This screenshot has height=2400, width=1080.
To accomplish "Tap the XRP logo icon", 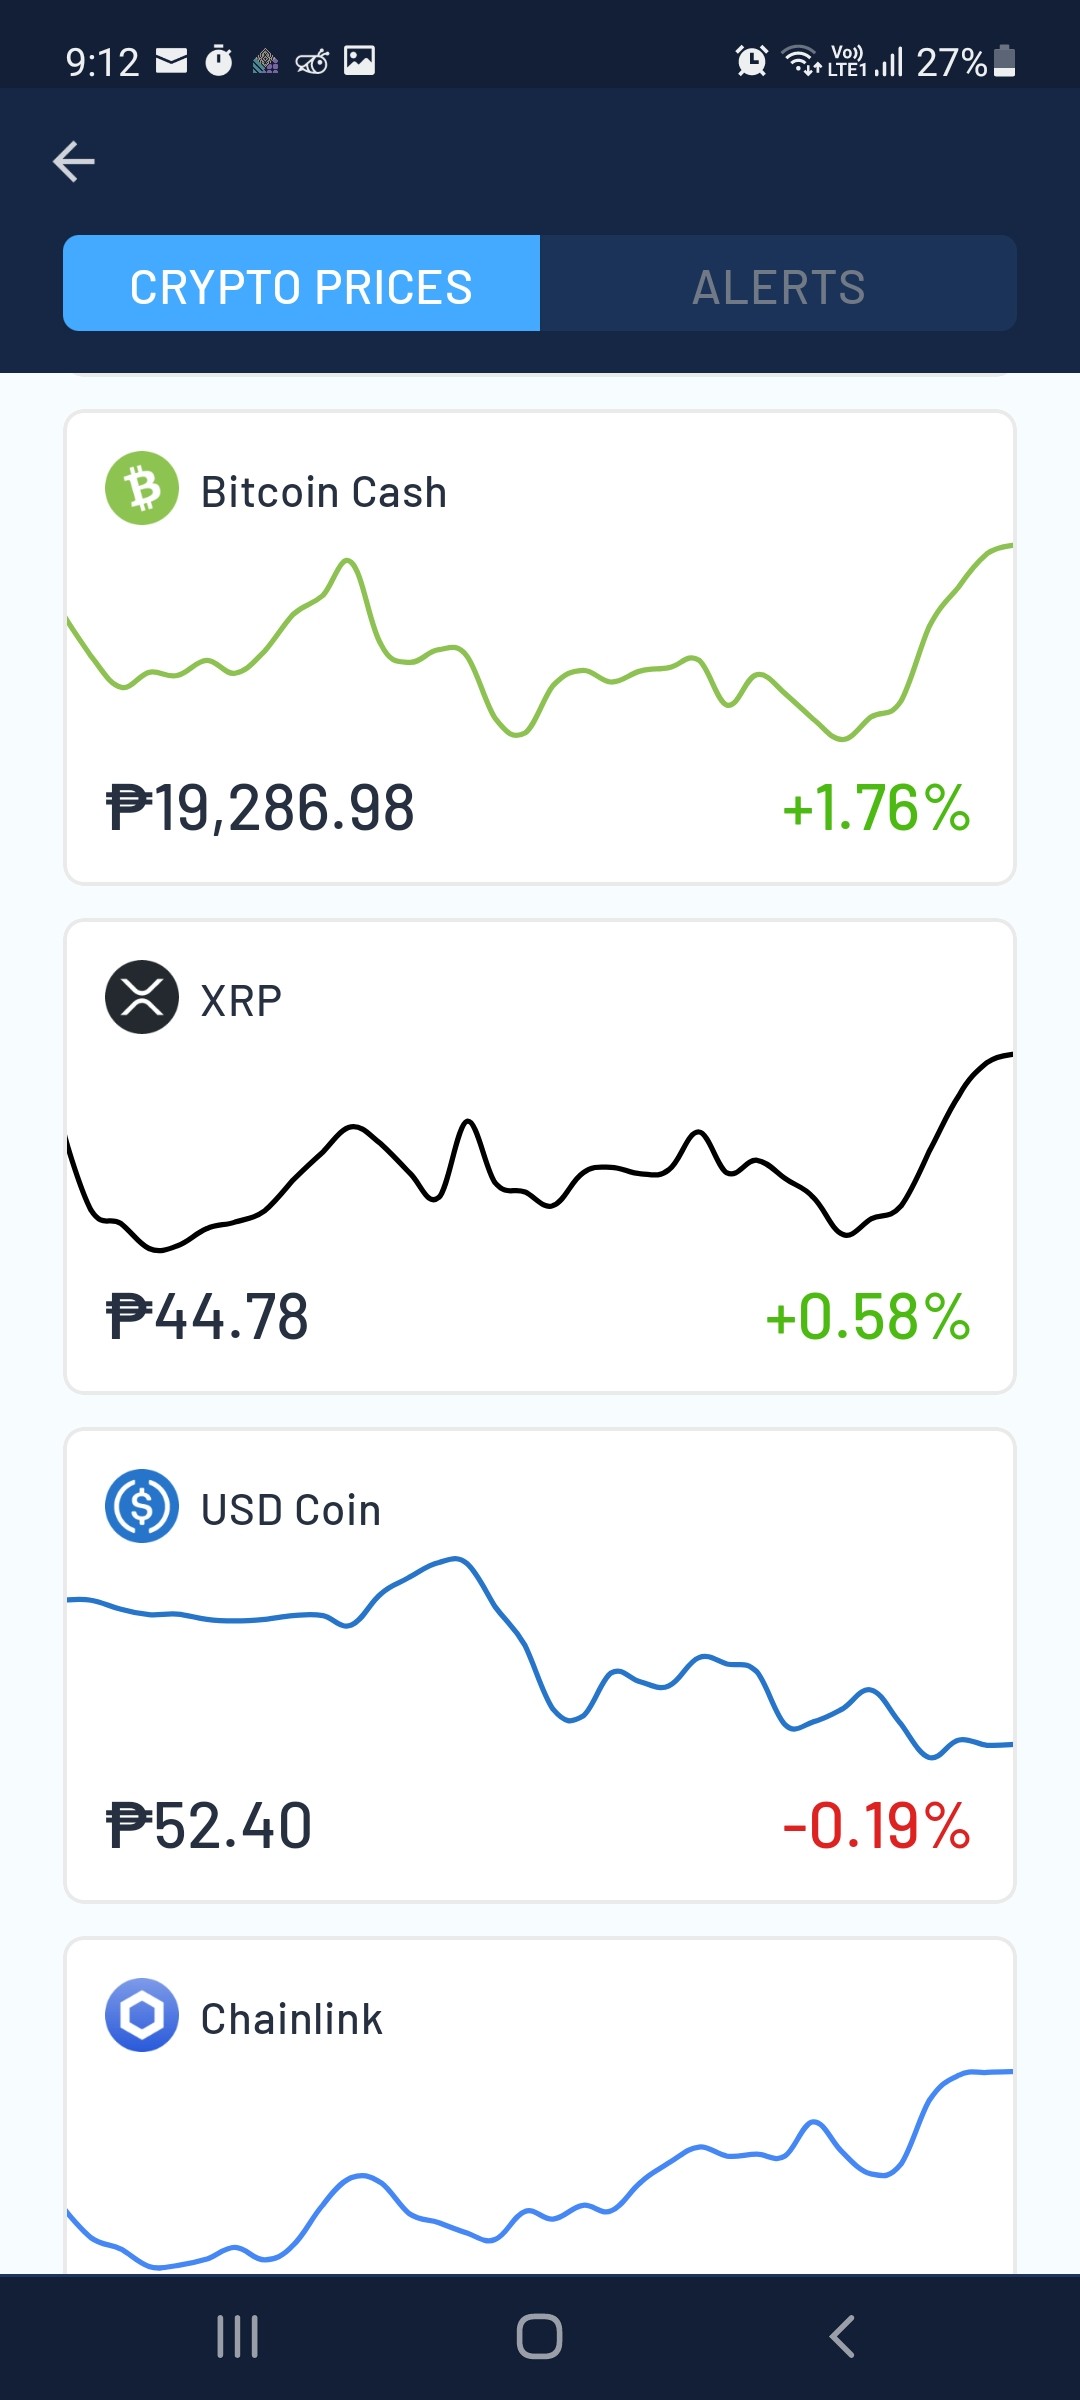I will pos(142,997).
